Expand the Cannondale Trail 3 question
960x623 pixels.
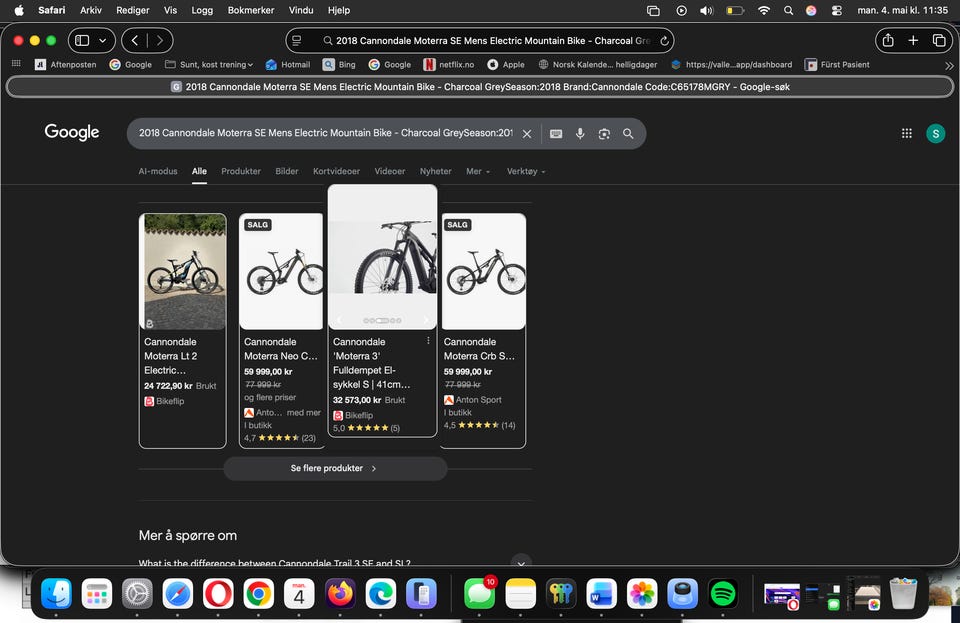coord(521,562)
